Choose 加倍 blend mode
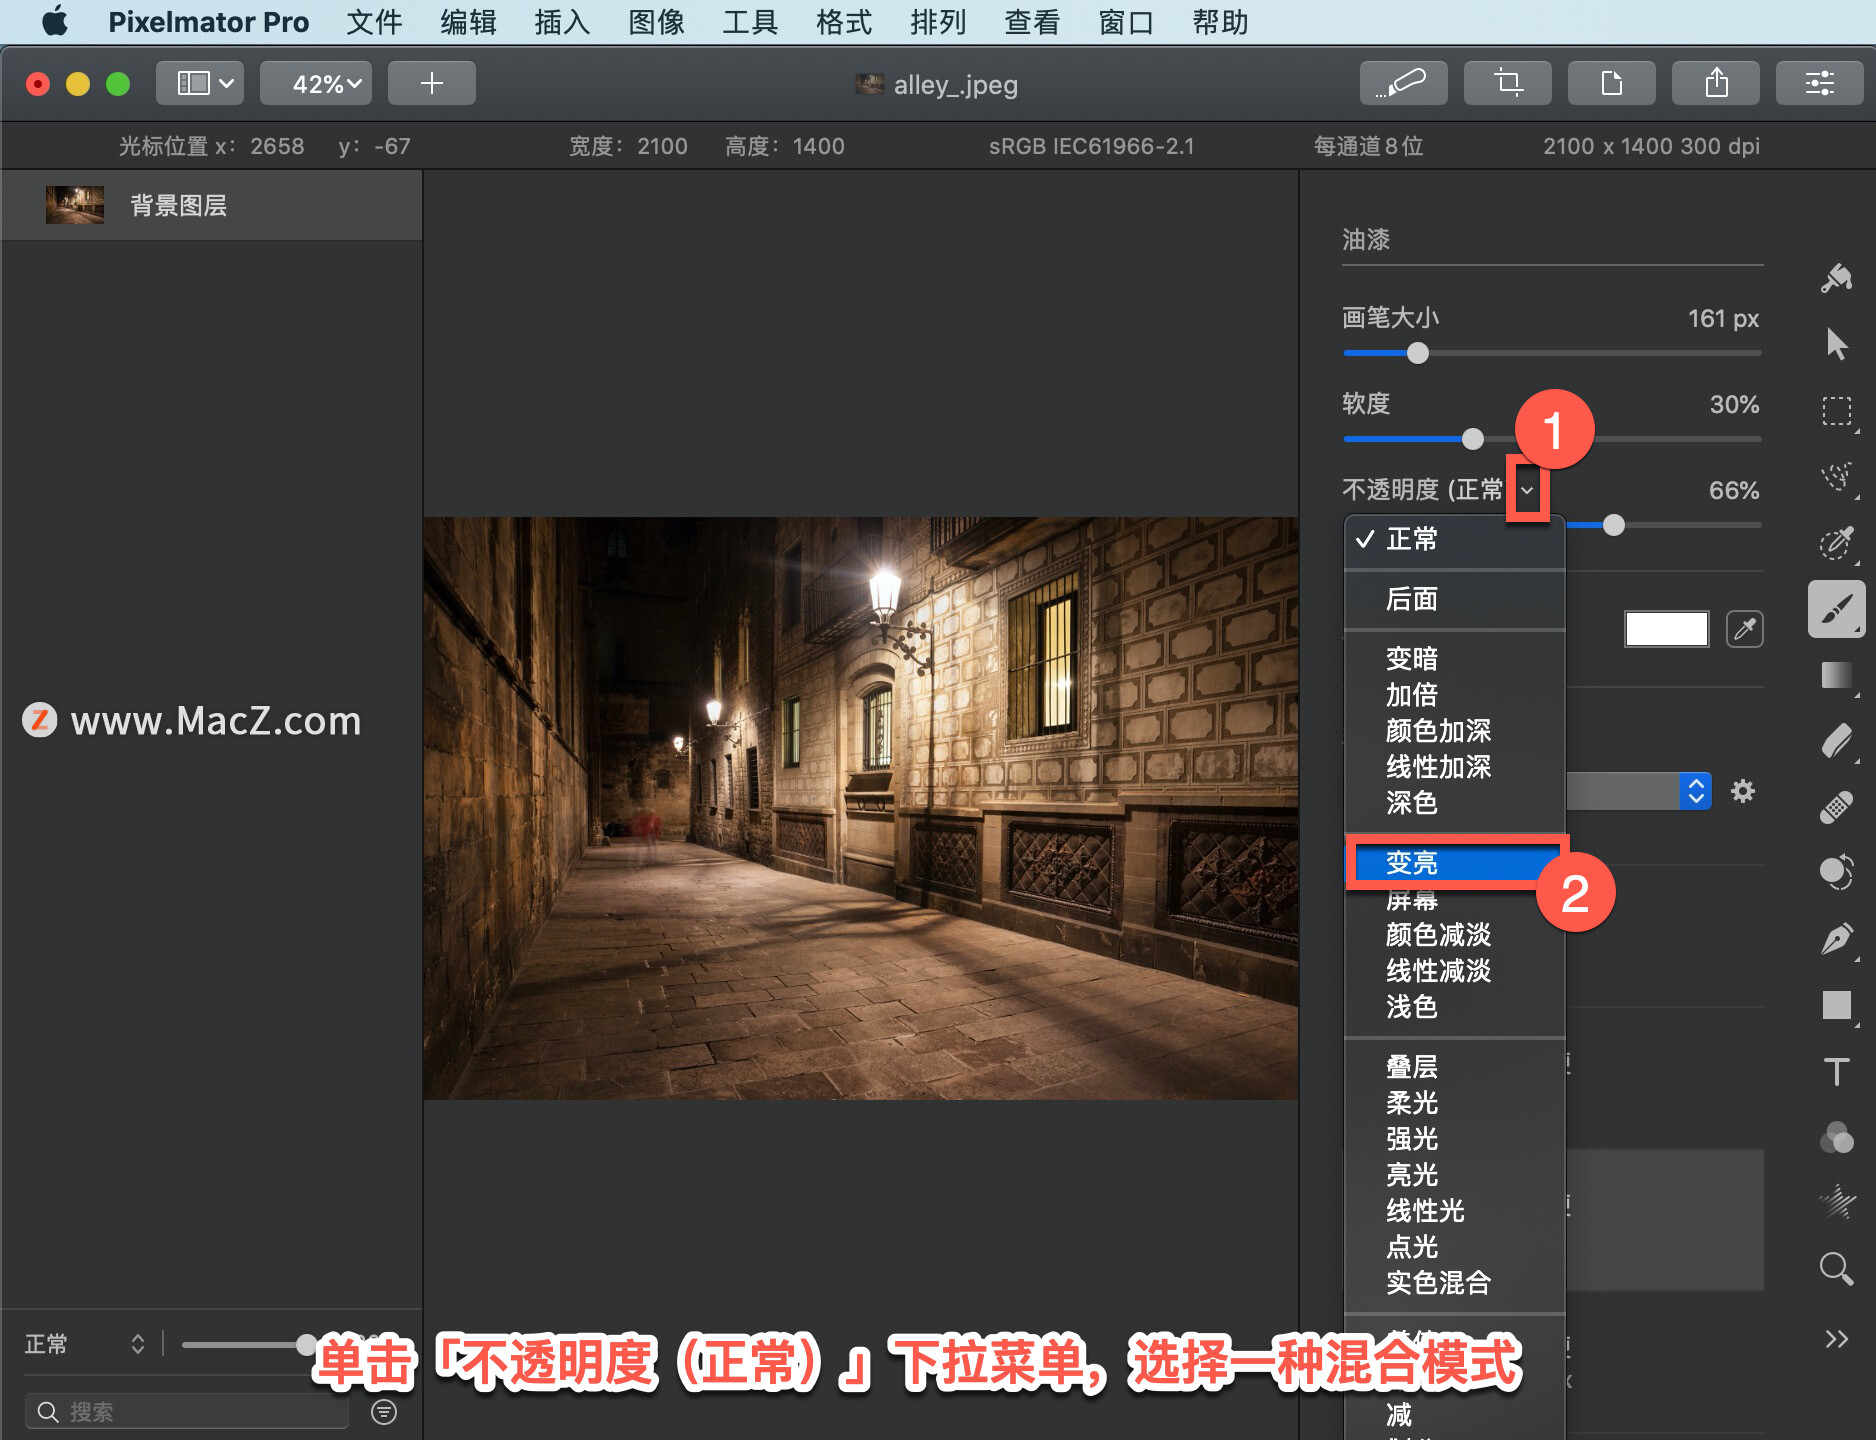1876x1440 pixels. [x=1455, y=695]
